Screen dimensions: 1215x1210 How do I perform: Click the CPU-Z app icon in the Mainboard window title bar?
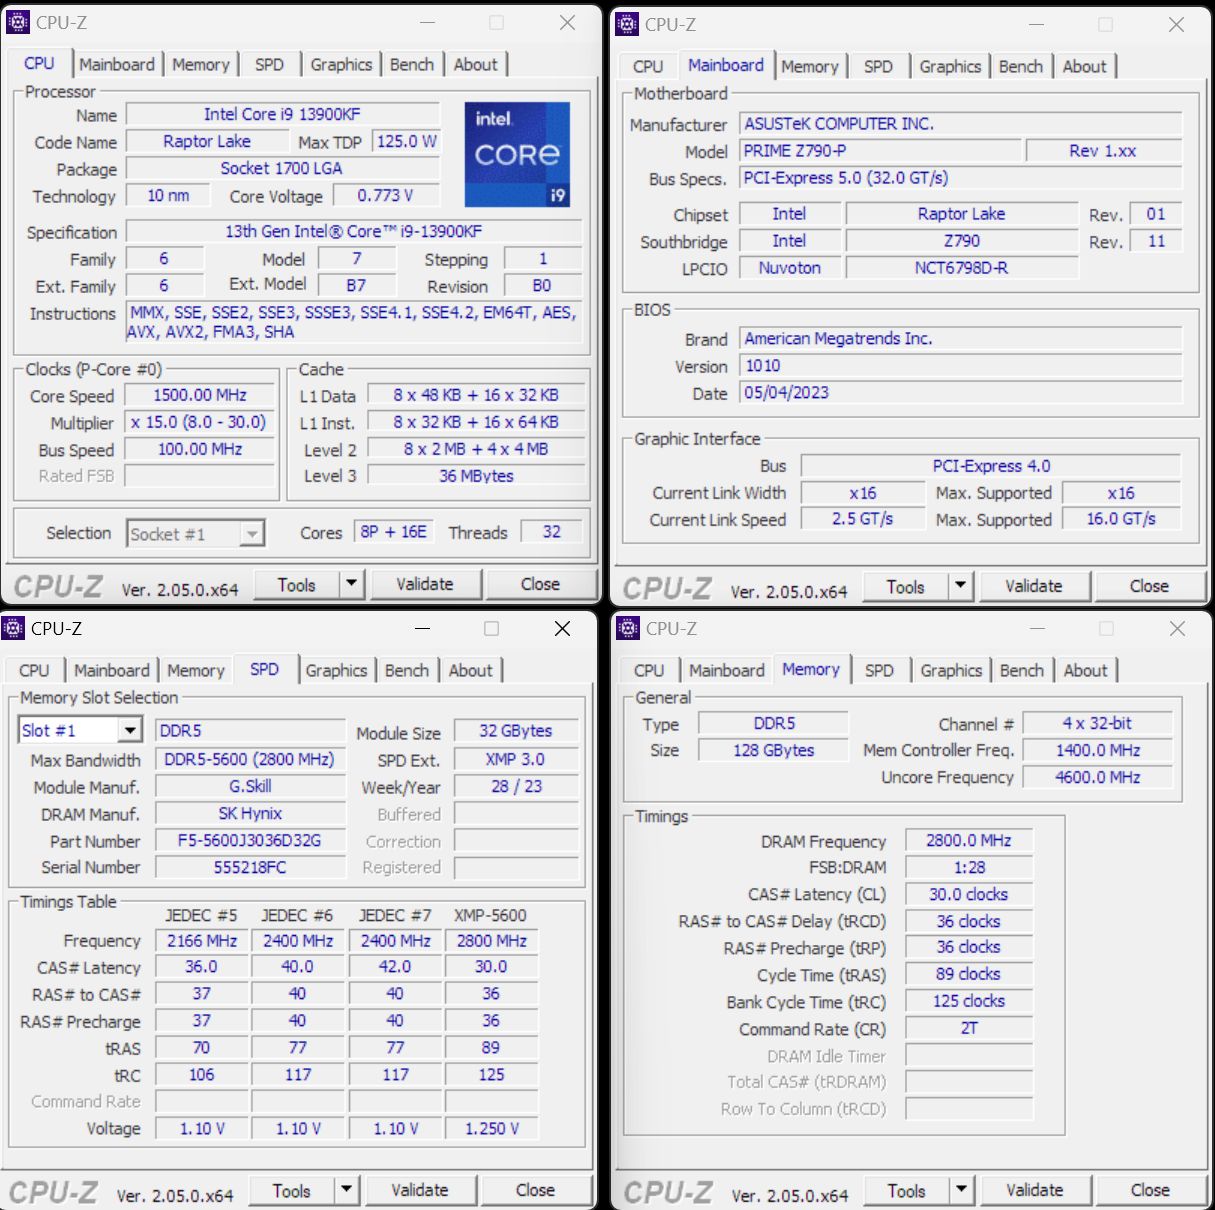627,24
